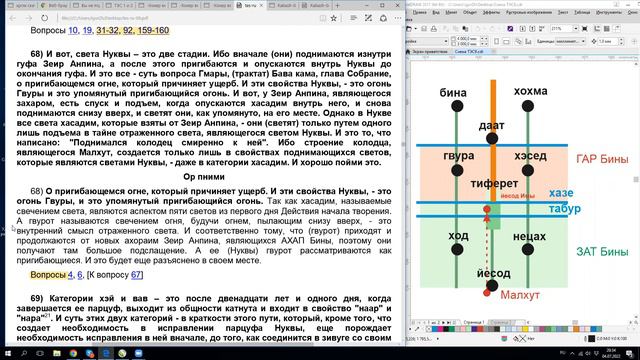This screenshot has height=360, width=640.
Task: Add page to favorites with star icon
Action: coord(333,18)
